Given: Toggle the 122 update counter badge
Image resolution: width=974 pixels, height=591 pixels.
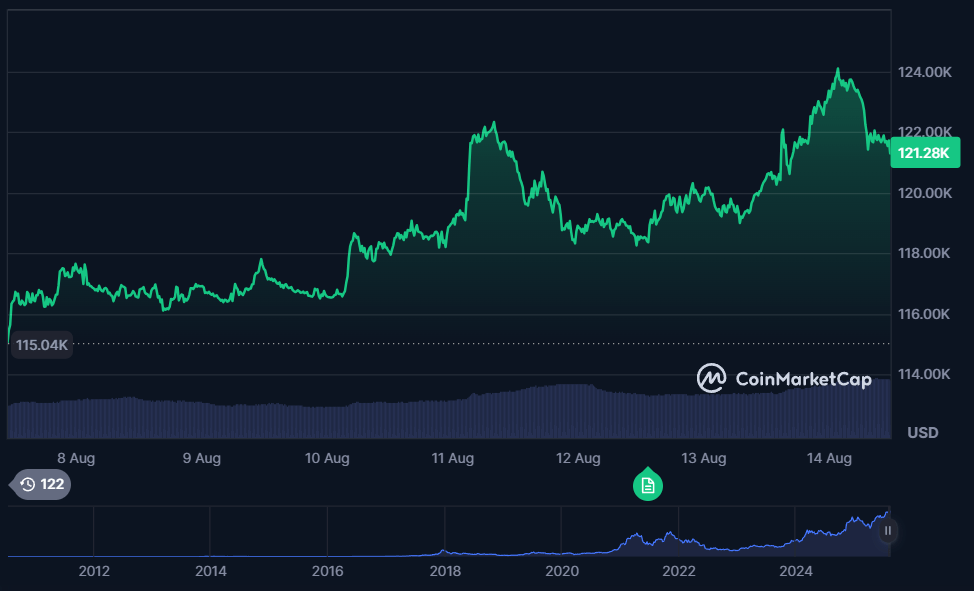Looking at the screenshot, I should click(40, 484).
